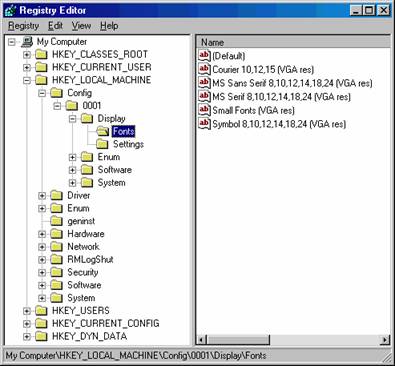Select the (Default) value name
Image resolution: width=395 pixels, height=366 pixels.
pyautogui.click(x=229, y=56)
